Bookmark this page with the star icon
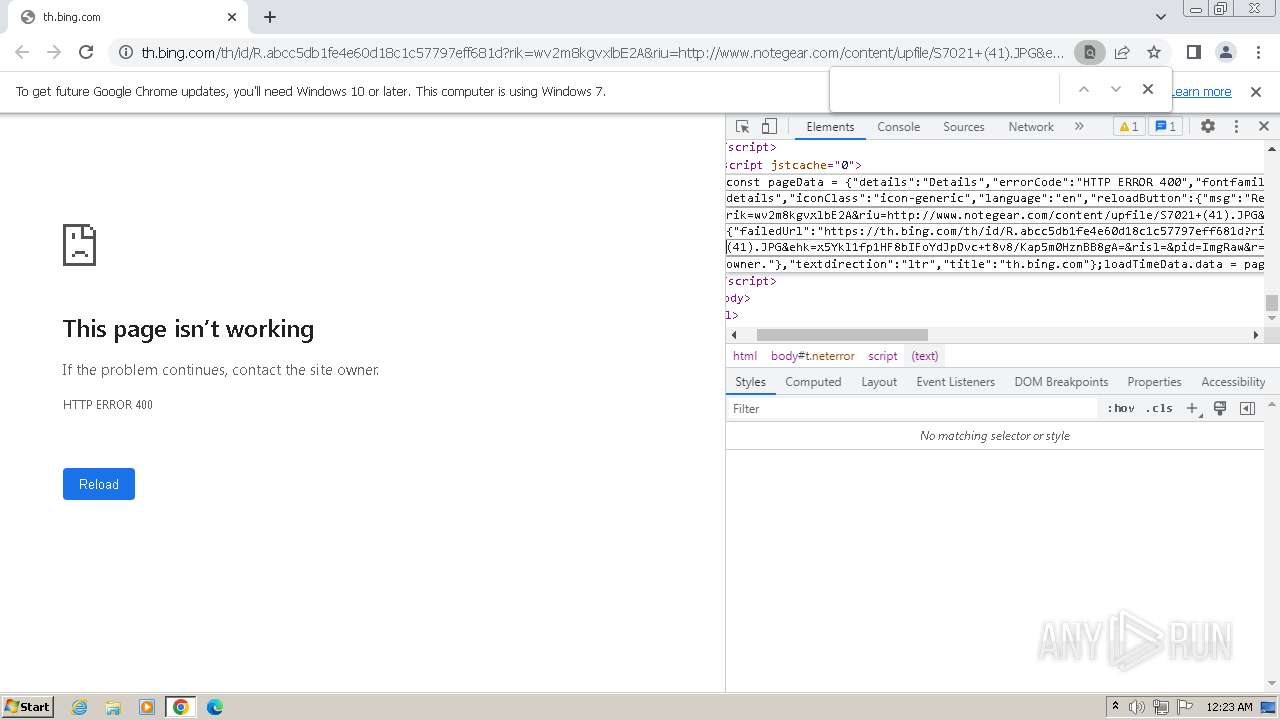This screenshot has height=720, width=1280. [x=1154, y=53]
